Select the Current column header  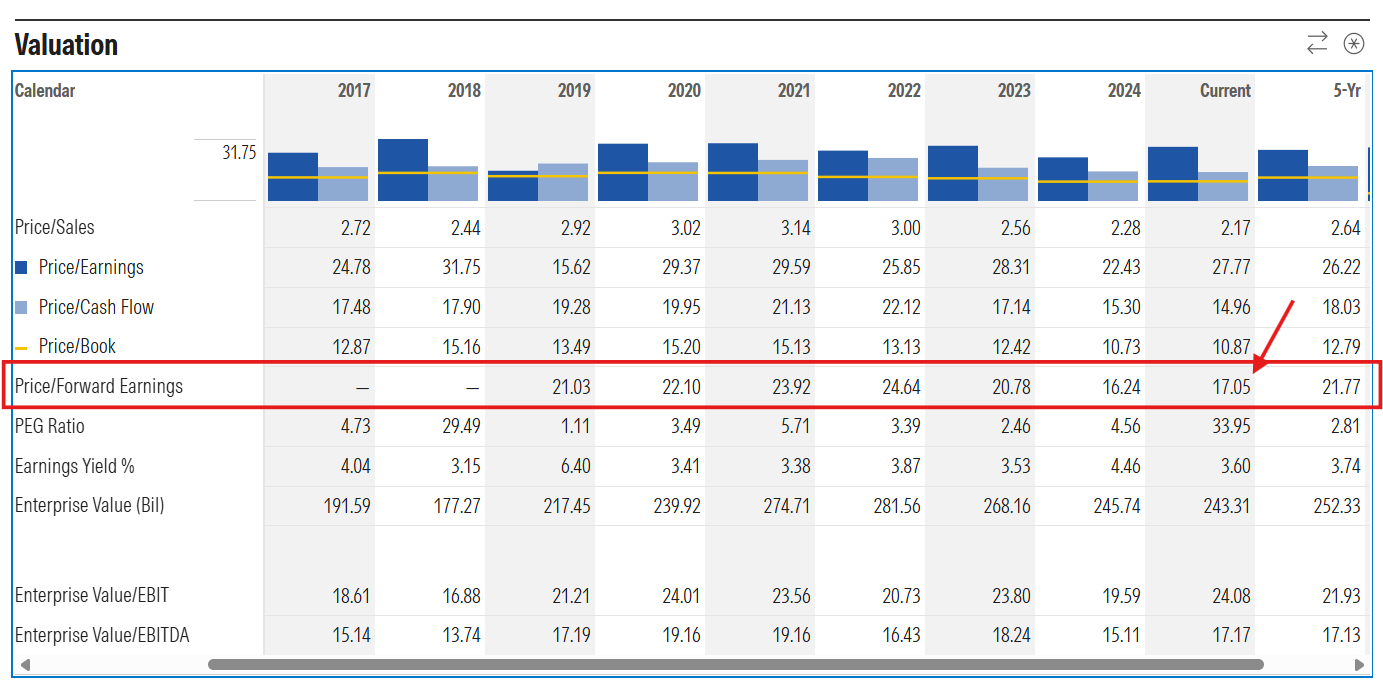1225,91
